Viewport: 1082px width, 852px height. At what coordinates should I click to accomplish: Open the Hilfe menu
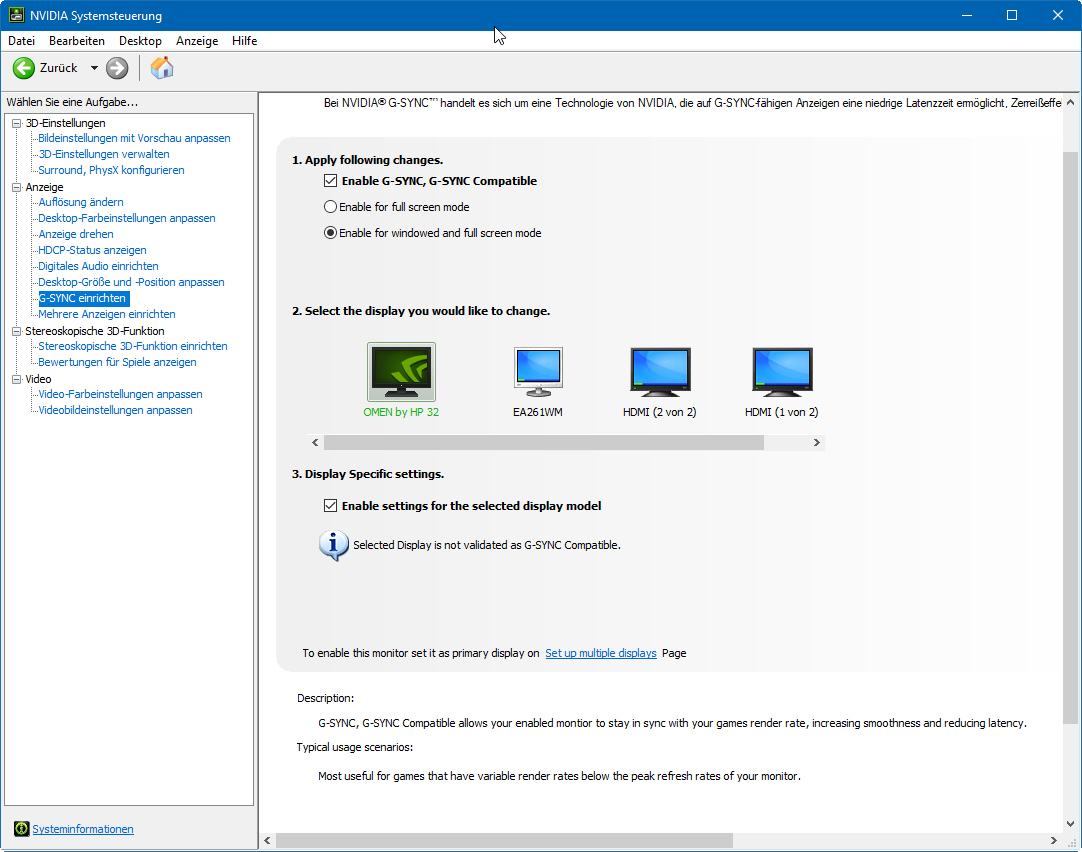(244, 41)
